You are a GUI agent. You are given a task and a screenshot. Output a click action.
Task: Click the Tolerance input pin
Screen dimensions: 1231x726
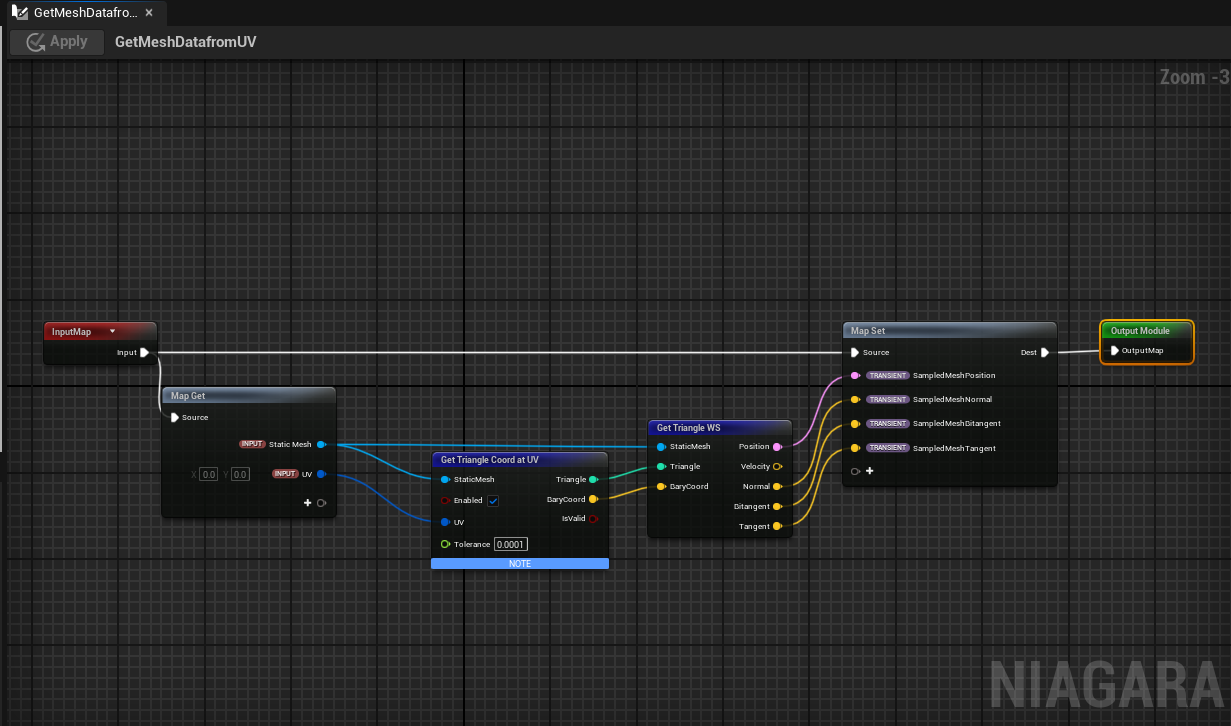pyautogui.click(x=445, y=545)
